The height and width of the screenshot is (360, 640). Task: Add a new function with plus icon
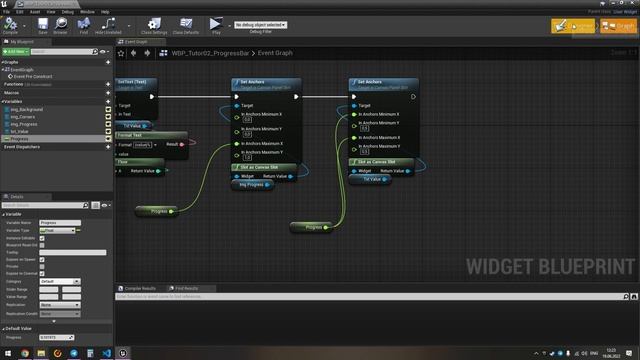108,84
